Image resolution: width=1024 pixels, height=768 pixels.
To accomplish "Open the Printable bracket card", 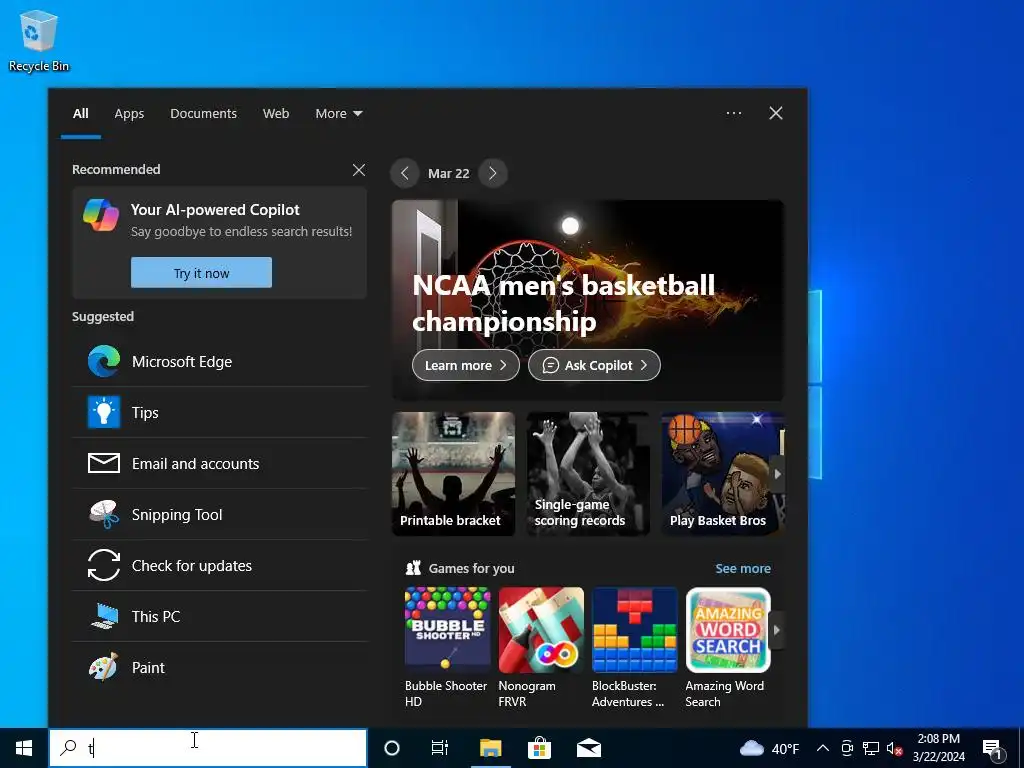I will click(453, 473).
